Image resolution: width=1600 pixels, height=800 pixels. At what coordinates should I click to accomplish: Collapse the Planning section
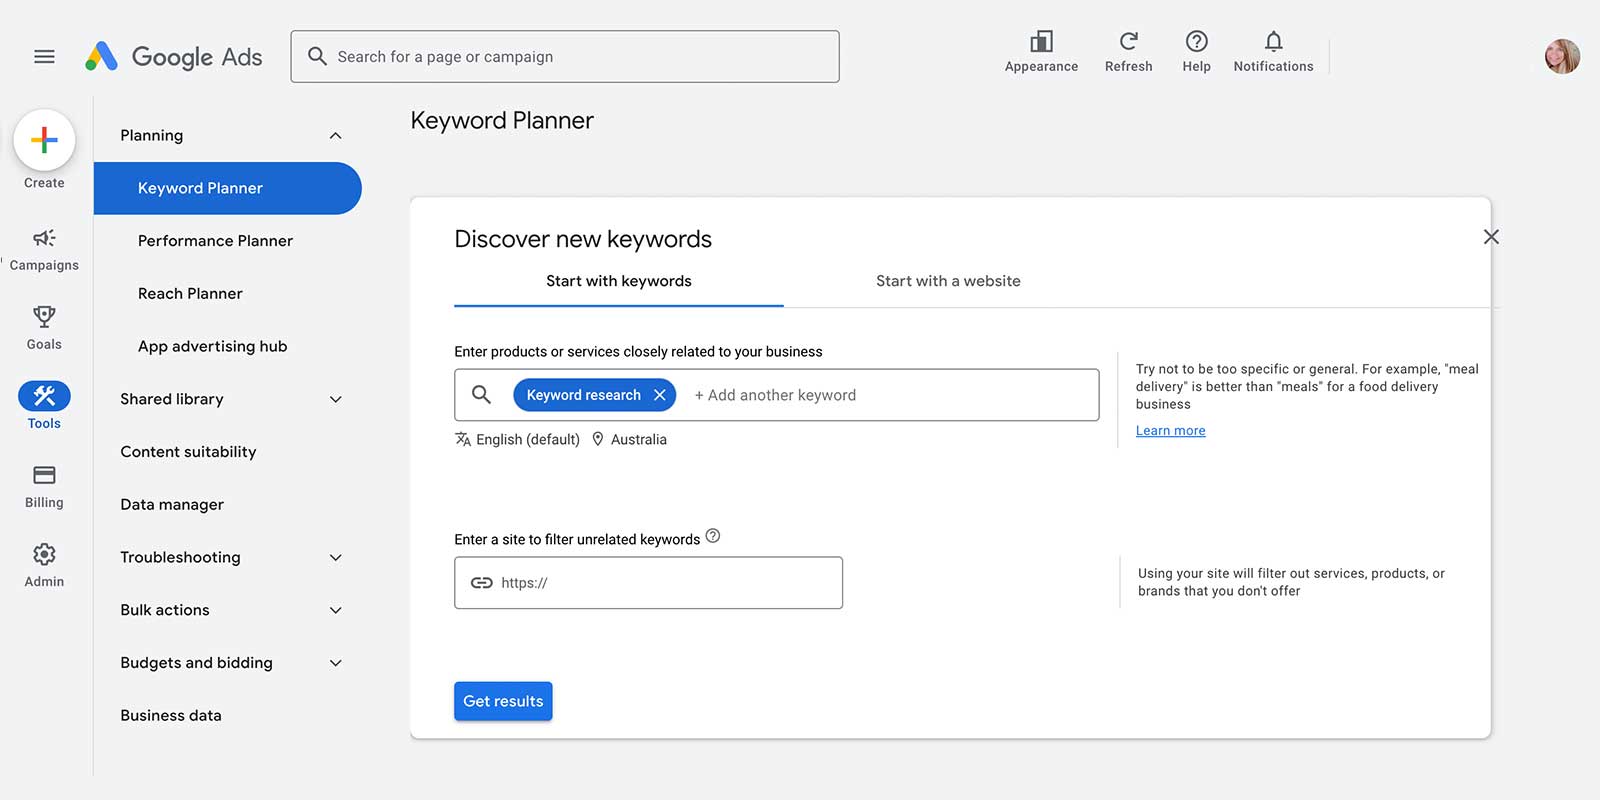[x=336, y=136]
